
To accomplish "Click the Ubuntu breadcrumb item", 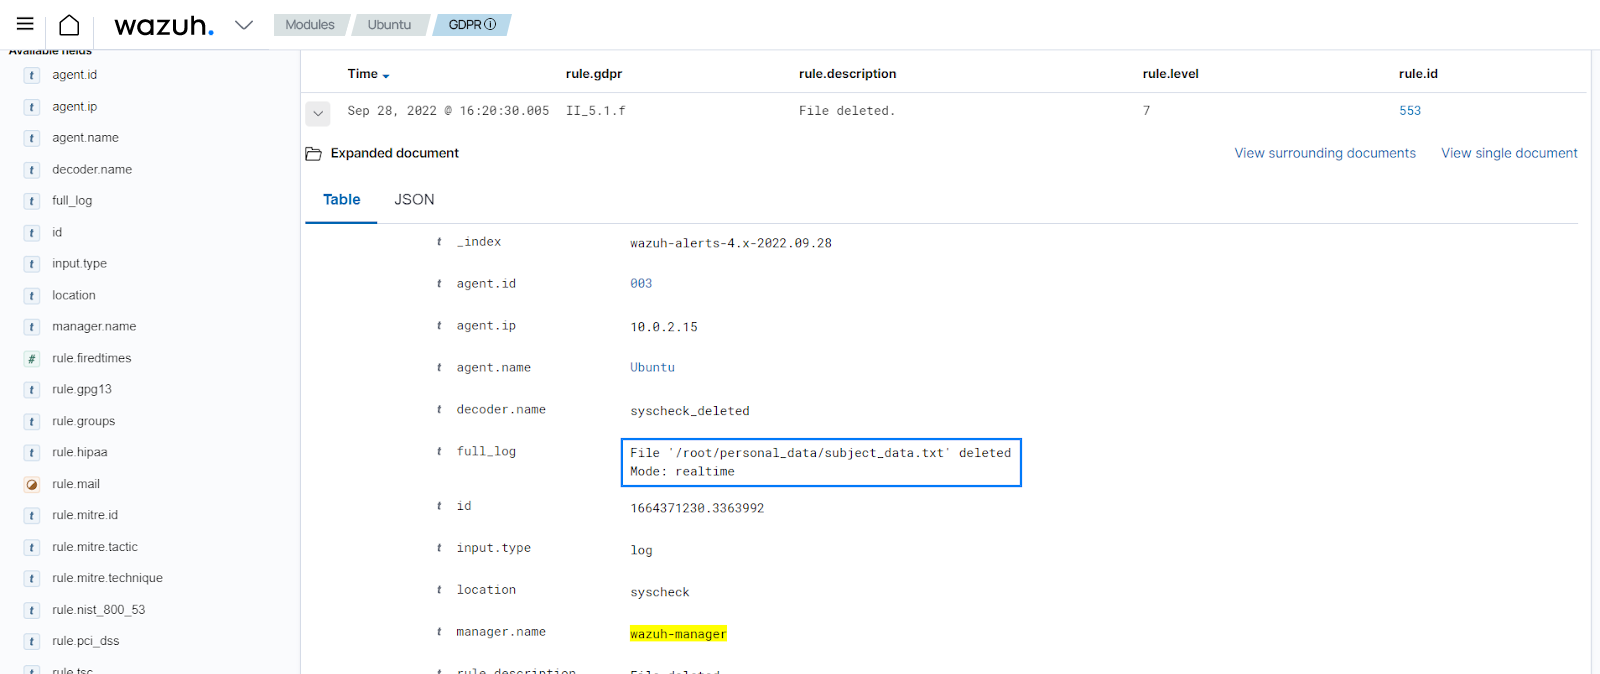I will pos(389,25).
